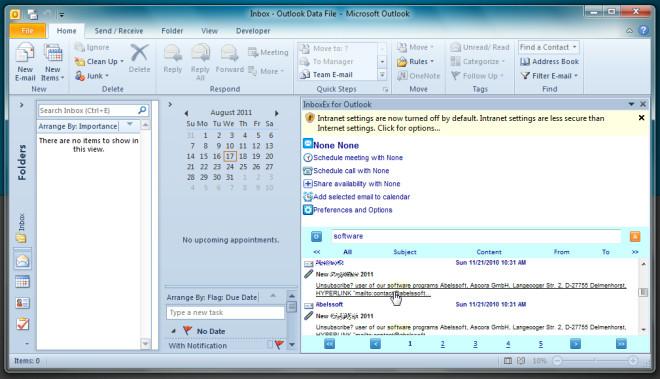Click the Outlook Help question icon
The image size is (660, 379).
[643, 30]
